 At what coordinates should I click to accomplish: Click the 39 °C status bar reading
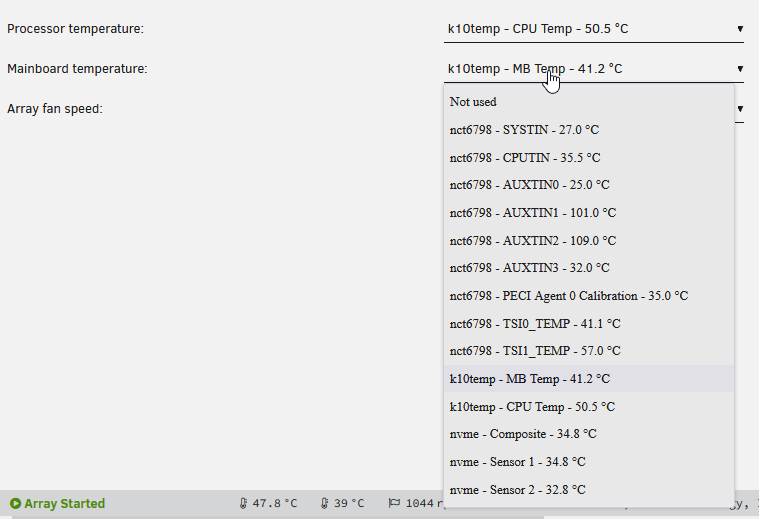(349, 504)
